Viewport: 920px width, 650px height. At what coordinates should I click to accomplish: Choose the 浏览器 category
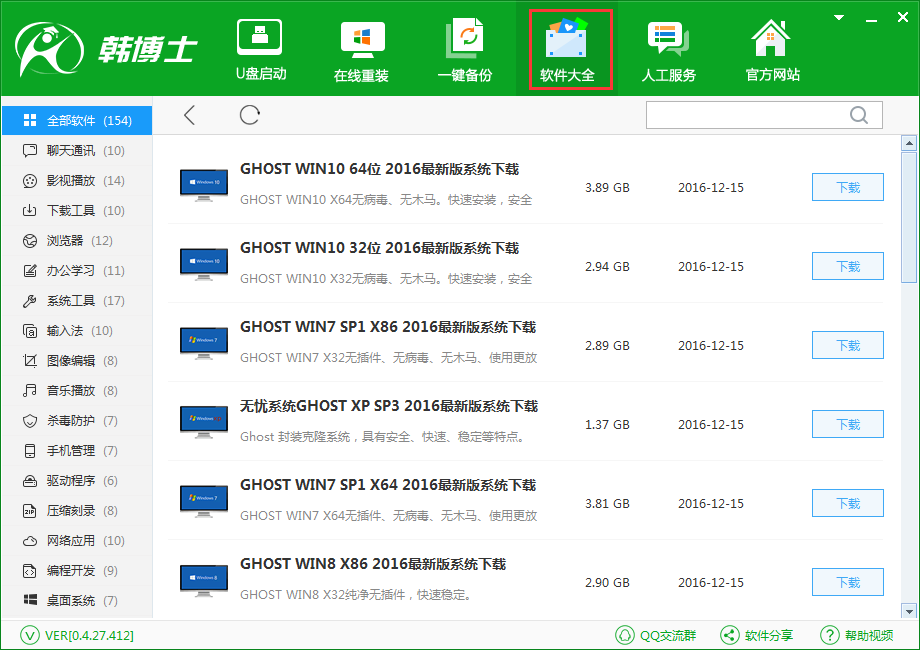point(66,241)
